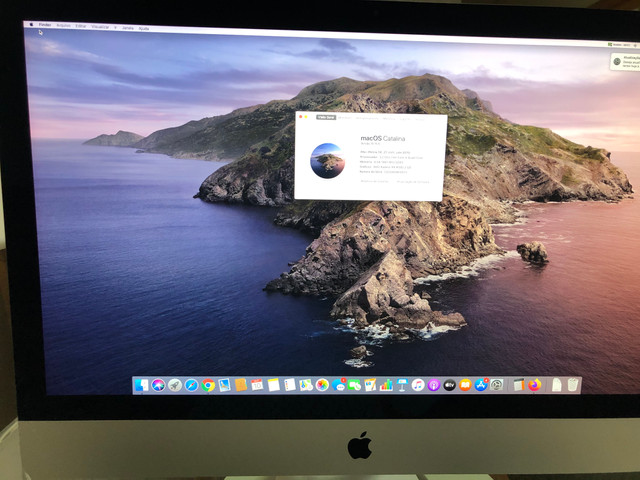Open Photos pinwheel icon in Dock
The height and width of the screenshot is (480, 640).
point(322,384)
